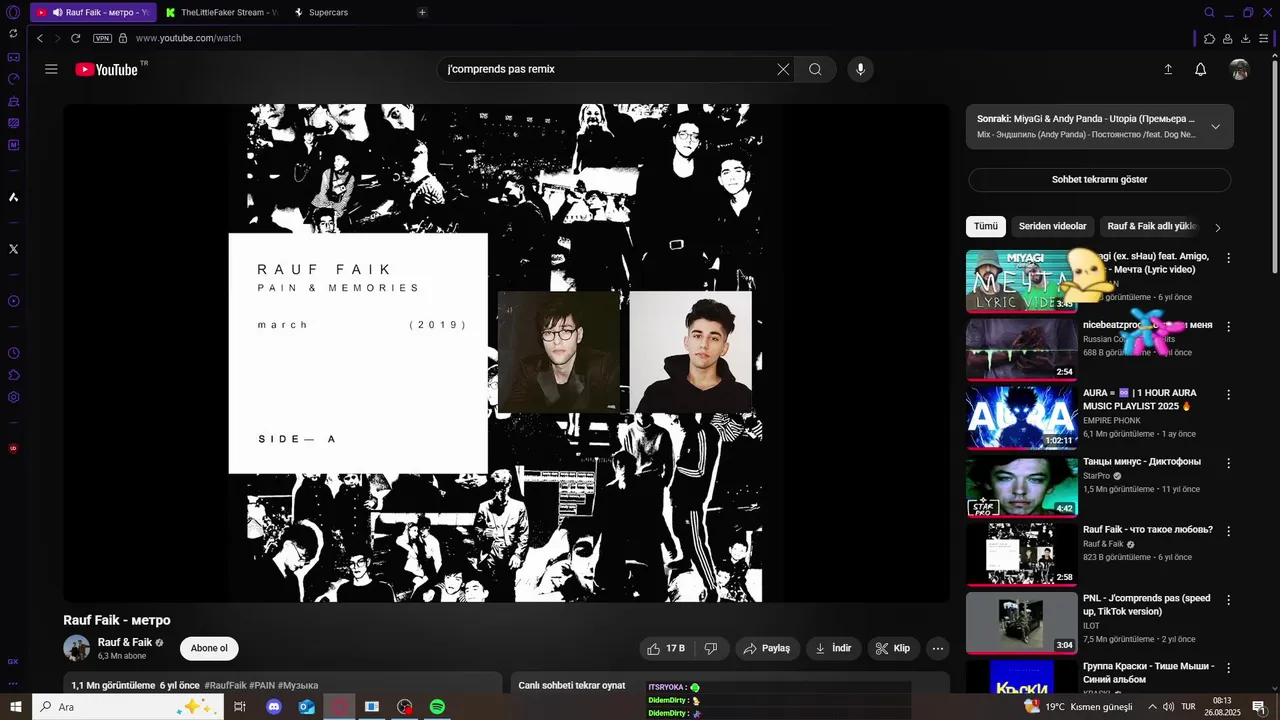The height and width of the screenshot is (720, 1280).
Task: Open the browser downloads icon
Action: [x=1246, y=38]
